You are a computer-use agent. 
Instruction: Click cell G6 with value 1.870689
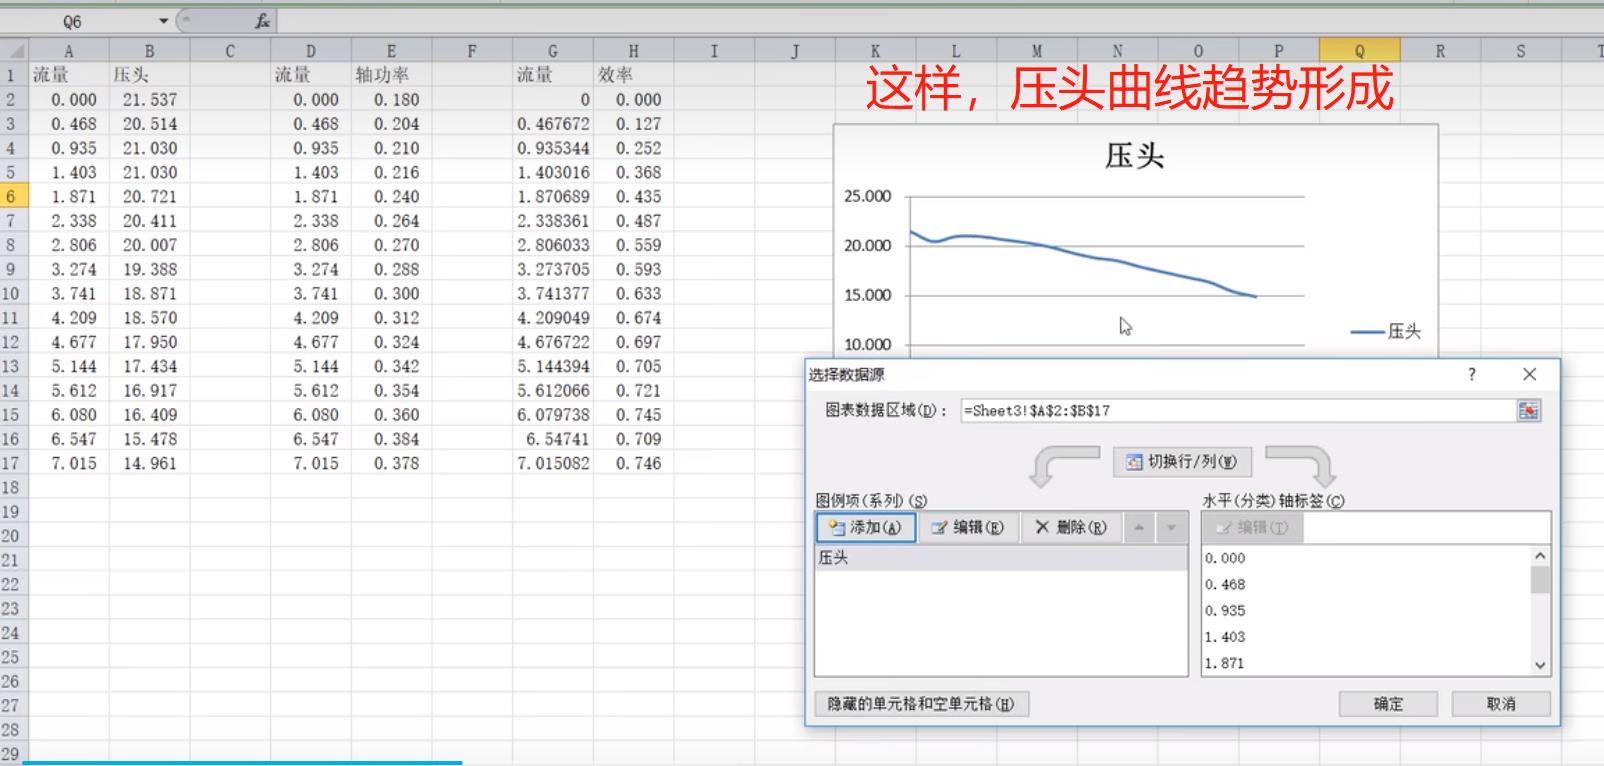(x=553, y=196)
